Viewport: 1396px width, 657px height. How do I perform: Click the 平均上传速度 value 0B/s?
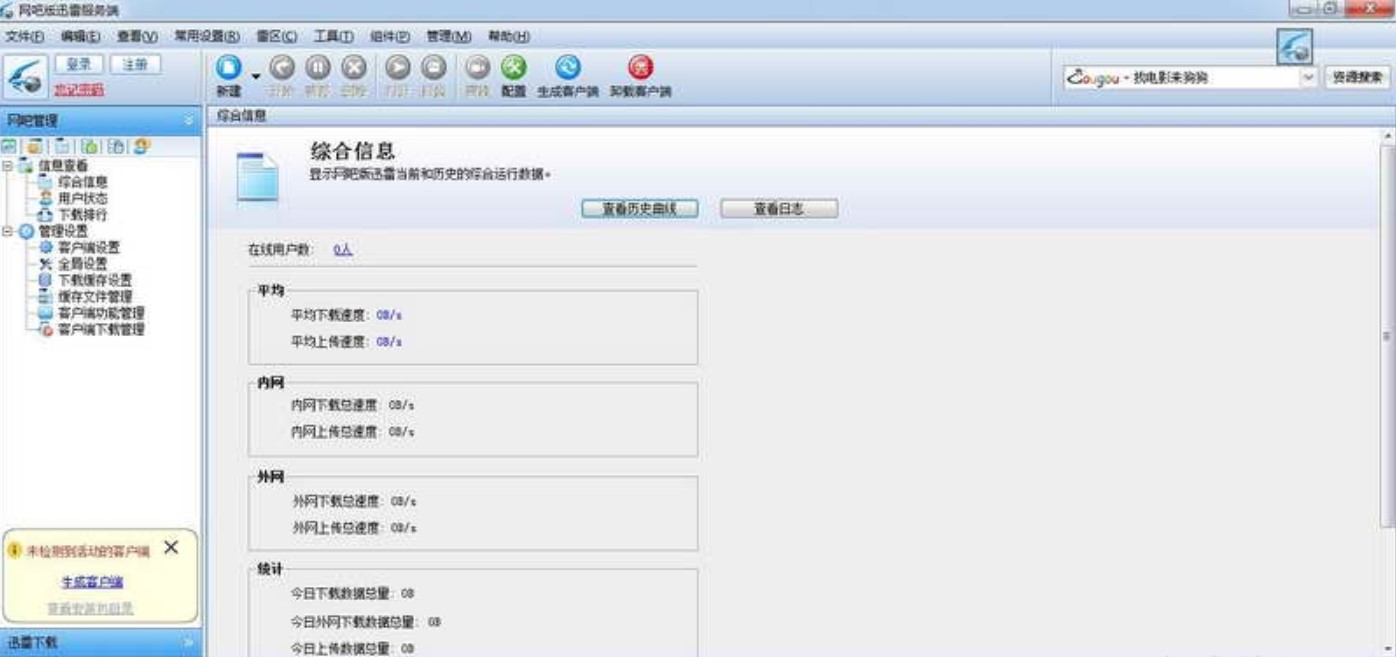click(389, 342)
